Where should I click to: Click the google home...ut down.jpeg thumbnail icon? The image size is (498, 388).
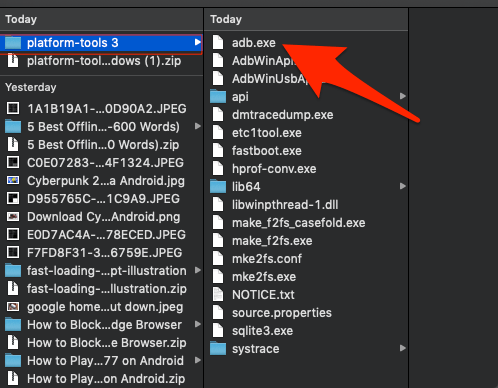13,307
